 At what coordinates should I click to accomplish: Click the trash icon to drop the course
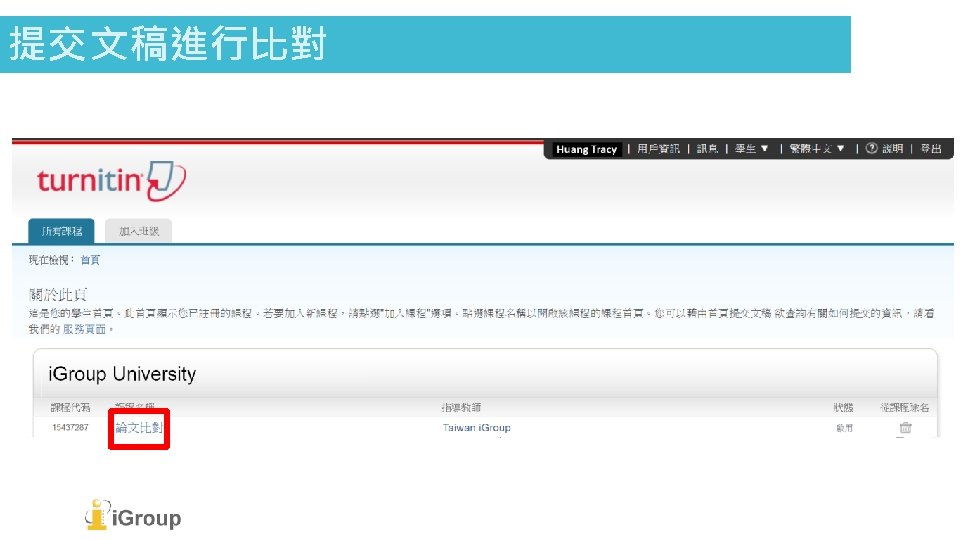906,428
